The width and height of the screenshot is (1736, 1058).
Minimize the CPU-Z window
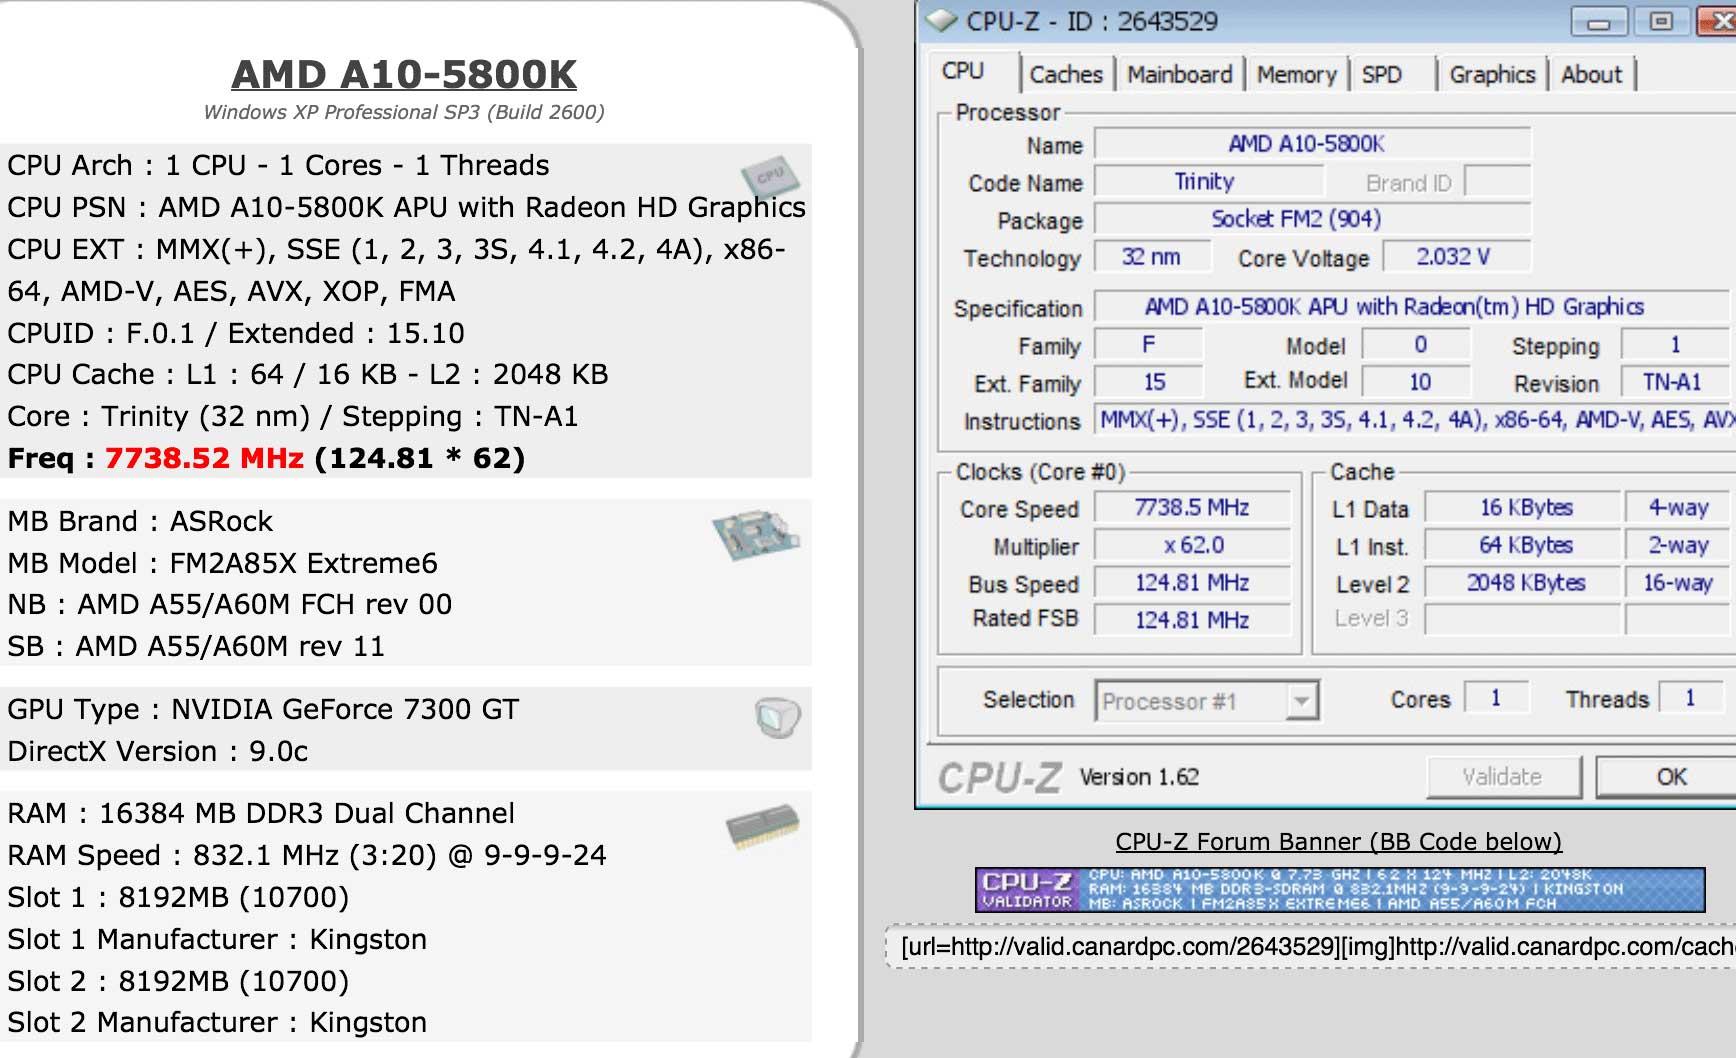pyautogui.click(x=1598, y=22)
